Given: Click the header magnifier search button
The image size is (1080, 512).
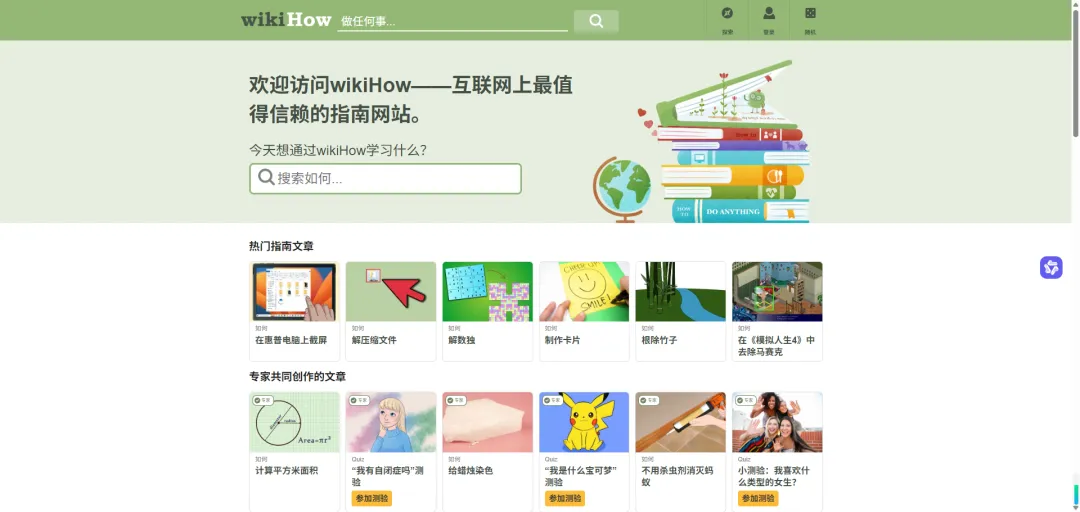Looking at the screenshot, I should pyautogui.click(x=596, y=21).
